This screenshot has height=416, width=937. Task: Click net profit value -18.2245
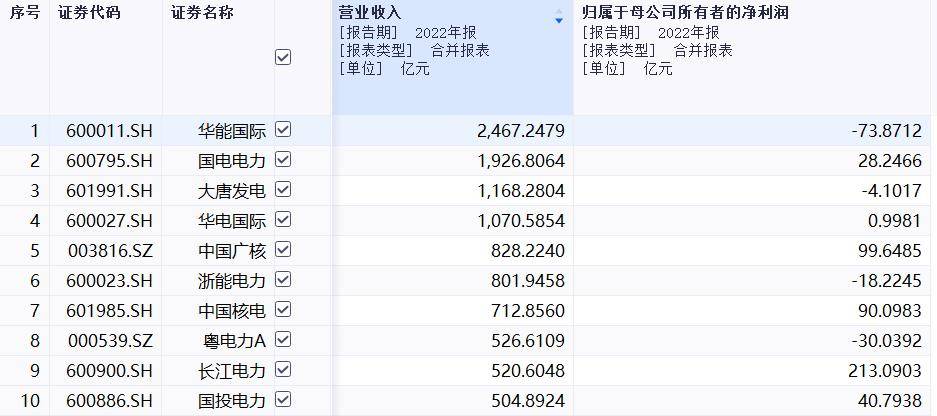point(887,280)
